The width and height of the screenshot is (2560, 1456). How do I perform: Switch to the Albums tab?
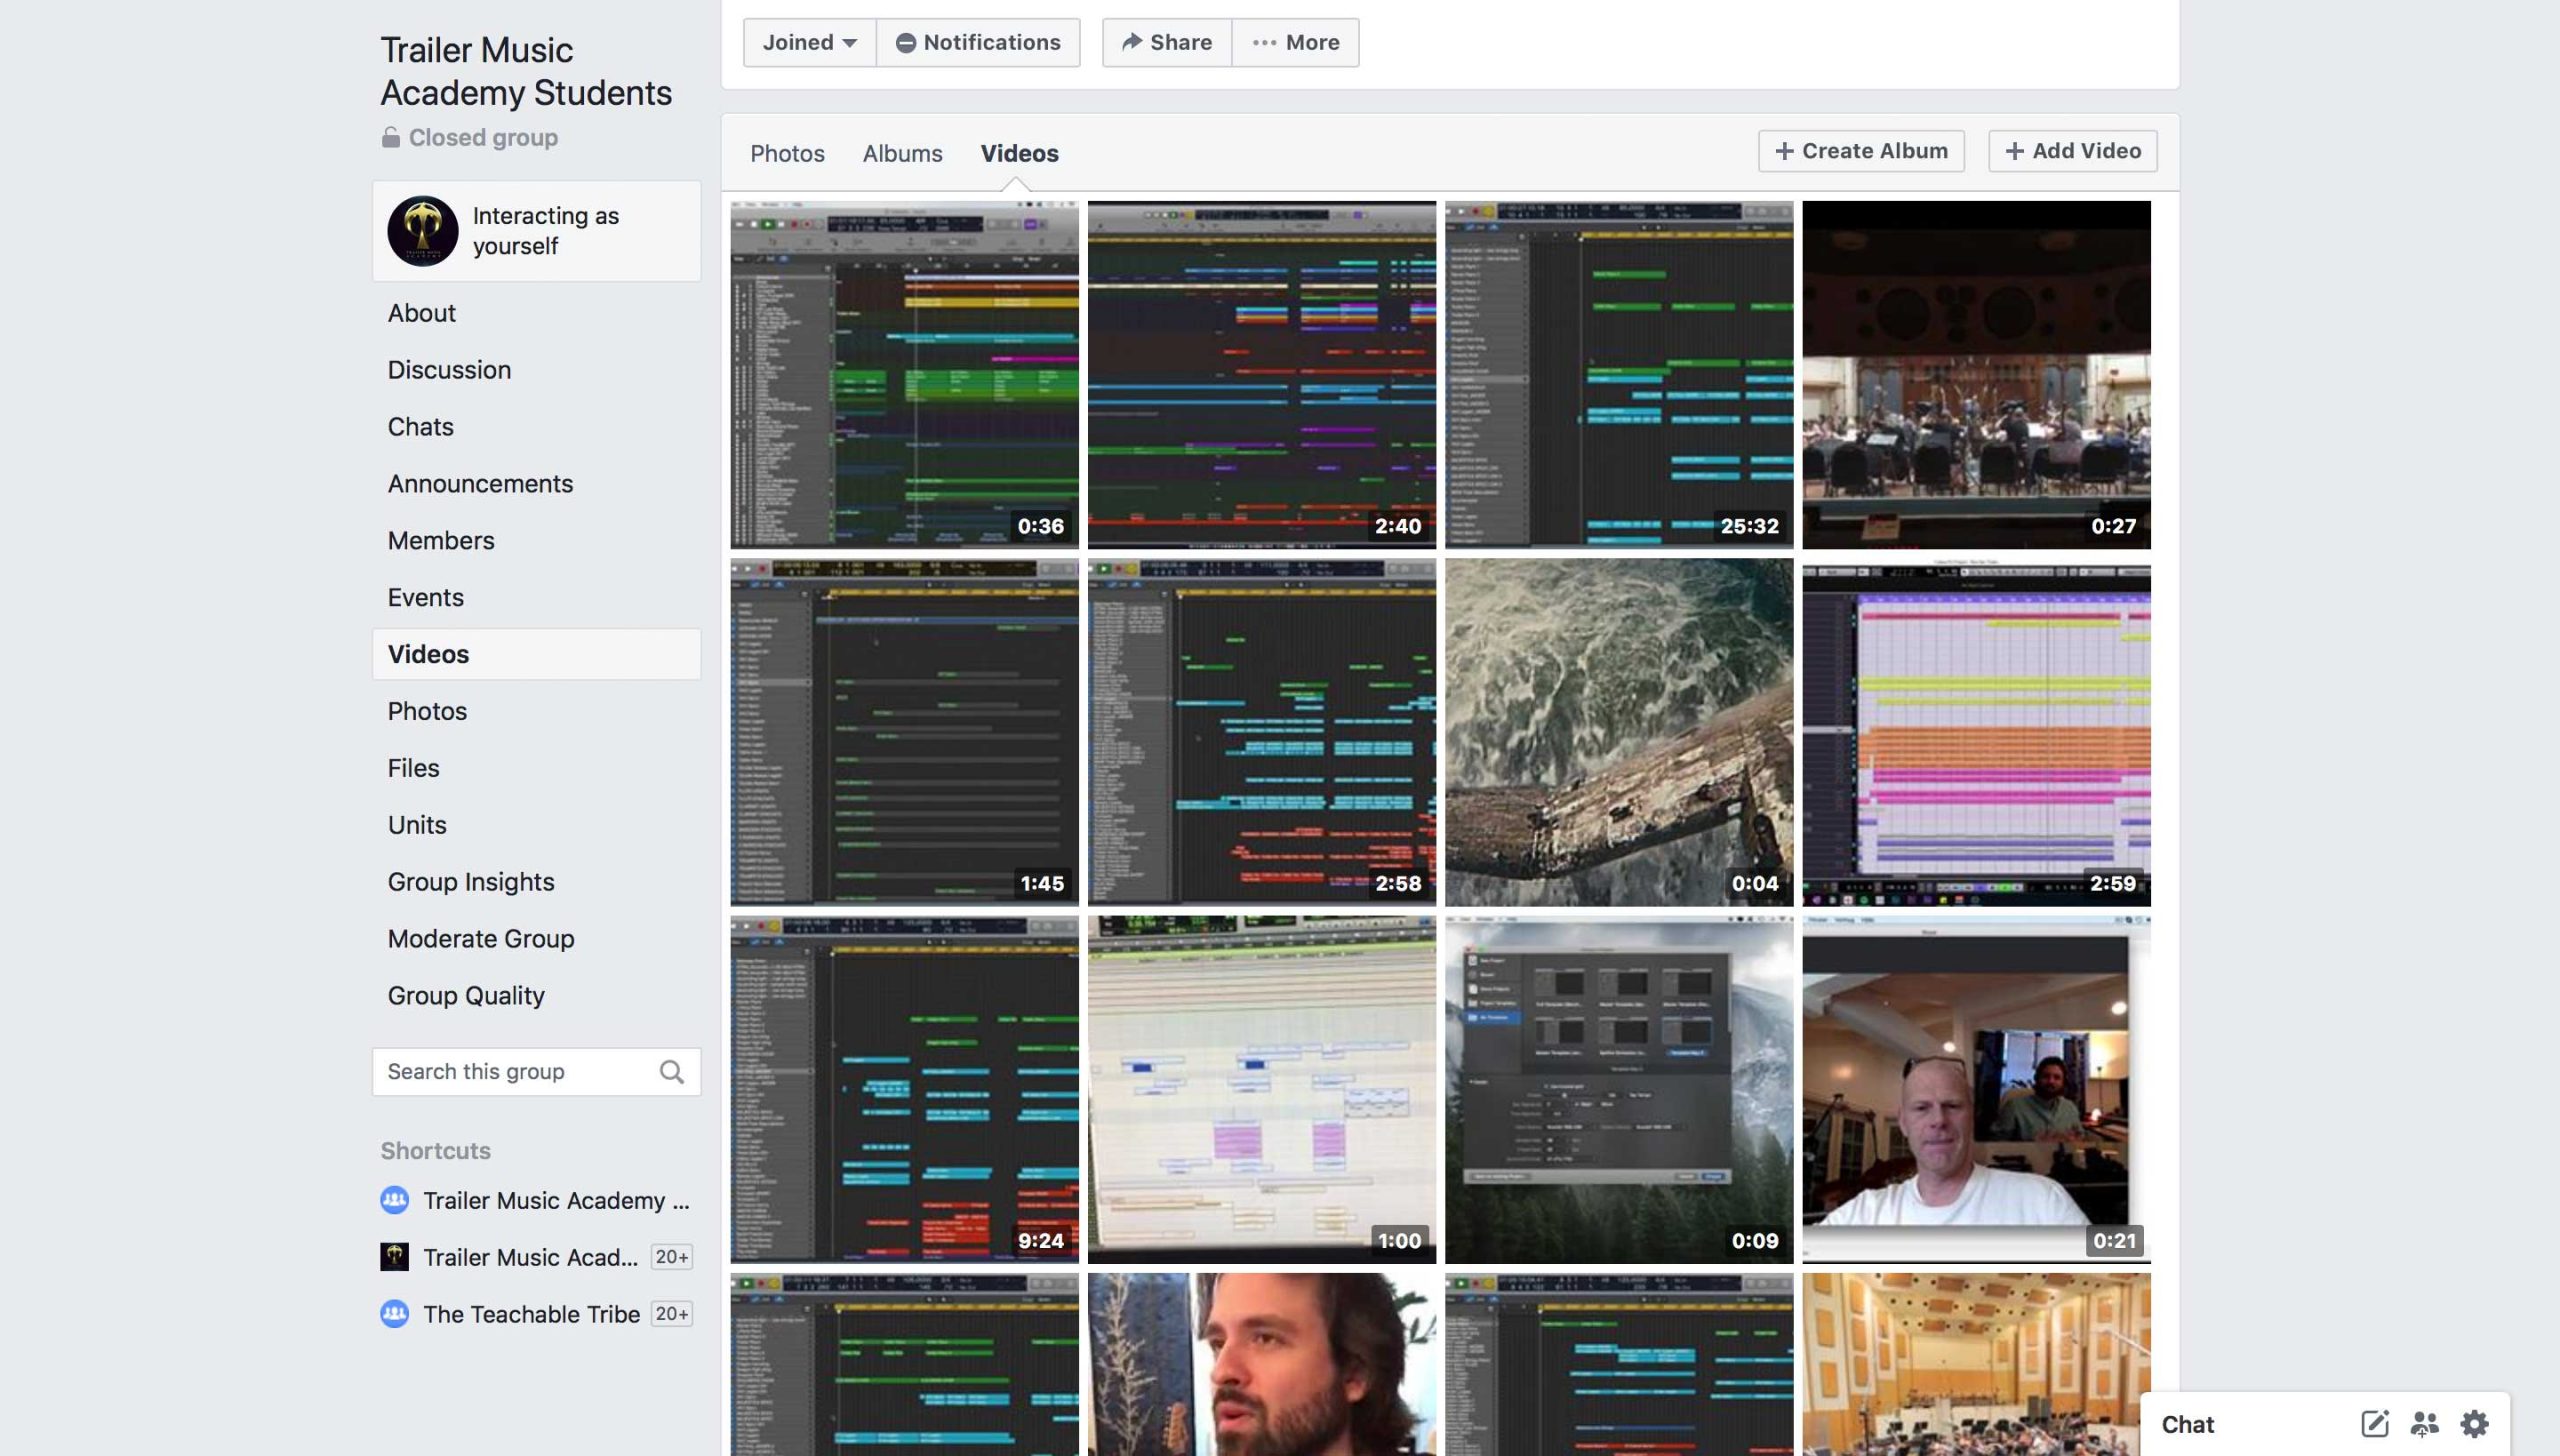902,153
